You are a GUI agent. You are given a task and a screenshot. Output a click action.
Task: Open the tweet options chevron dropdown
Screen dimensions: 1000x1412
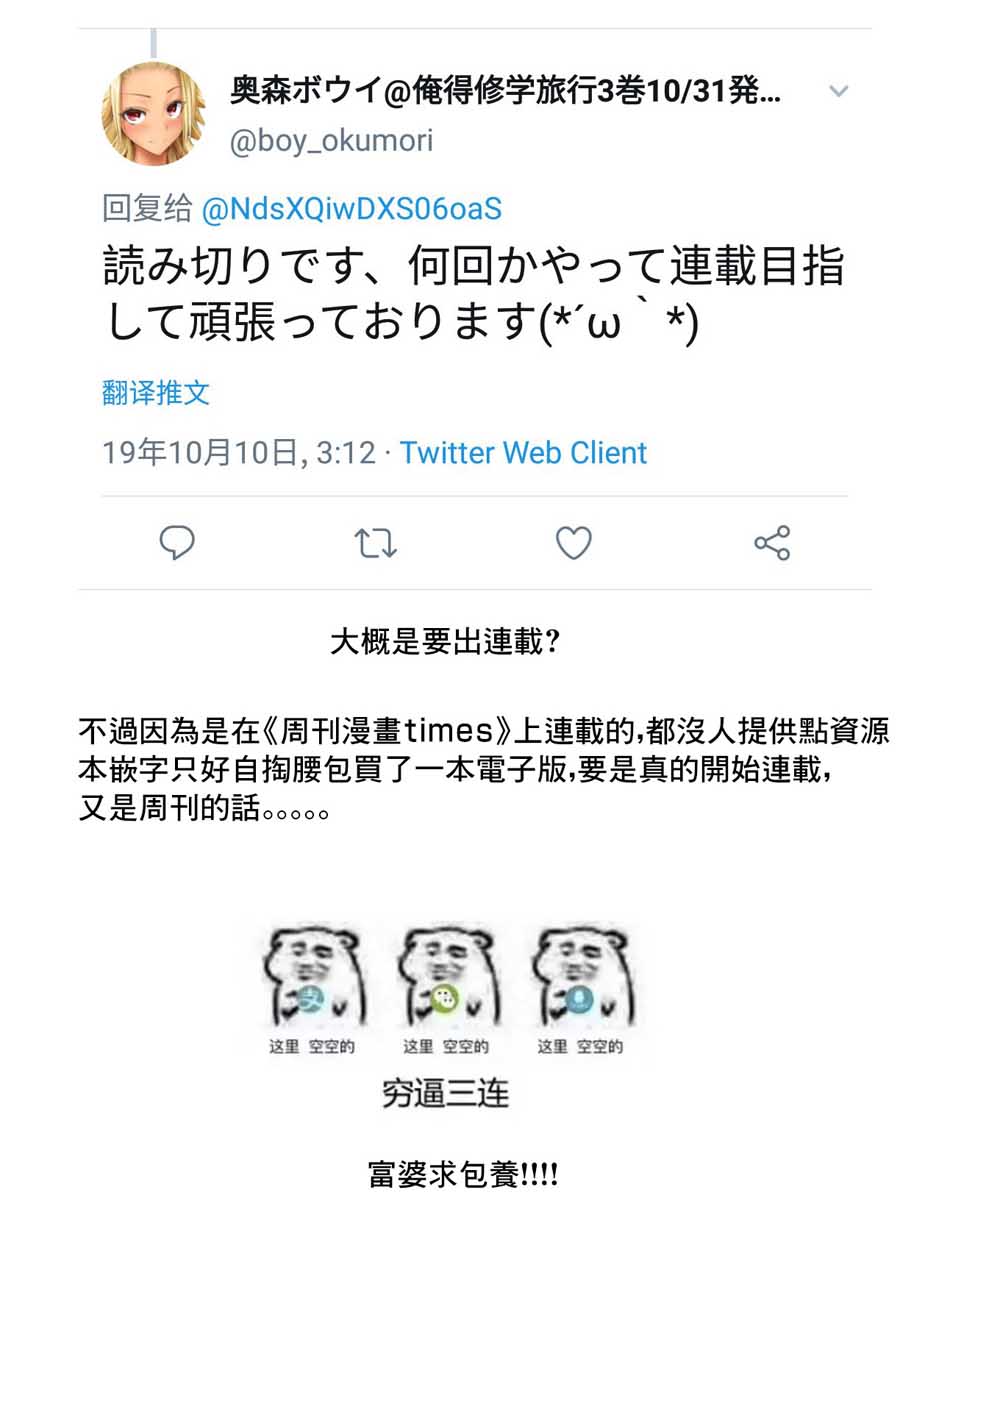point(838,91)
